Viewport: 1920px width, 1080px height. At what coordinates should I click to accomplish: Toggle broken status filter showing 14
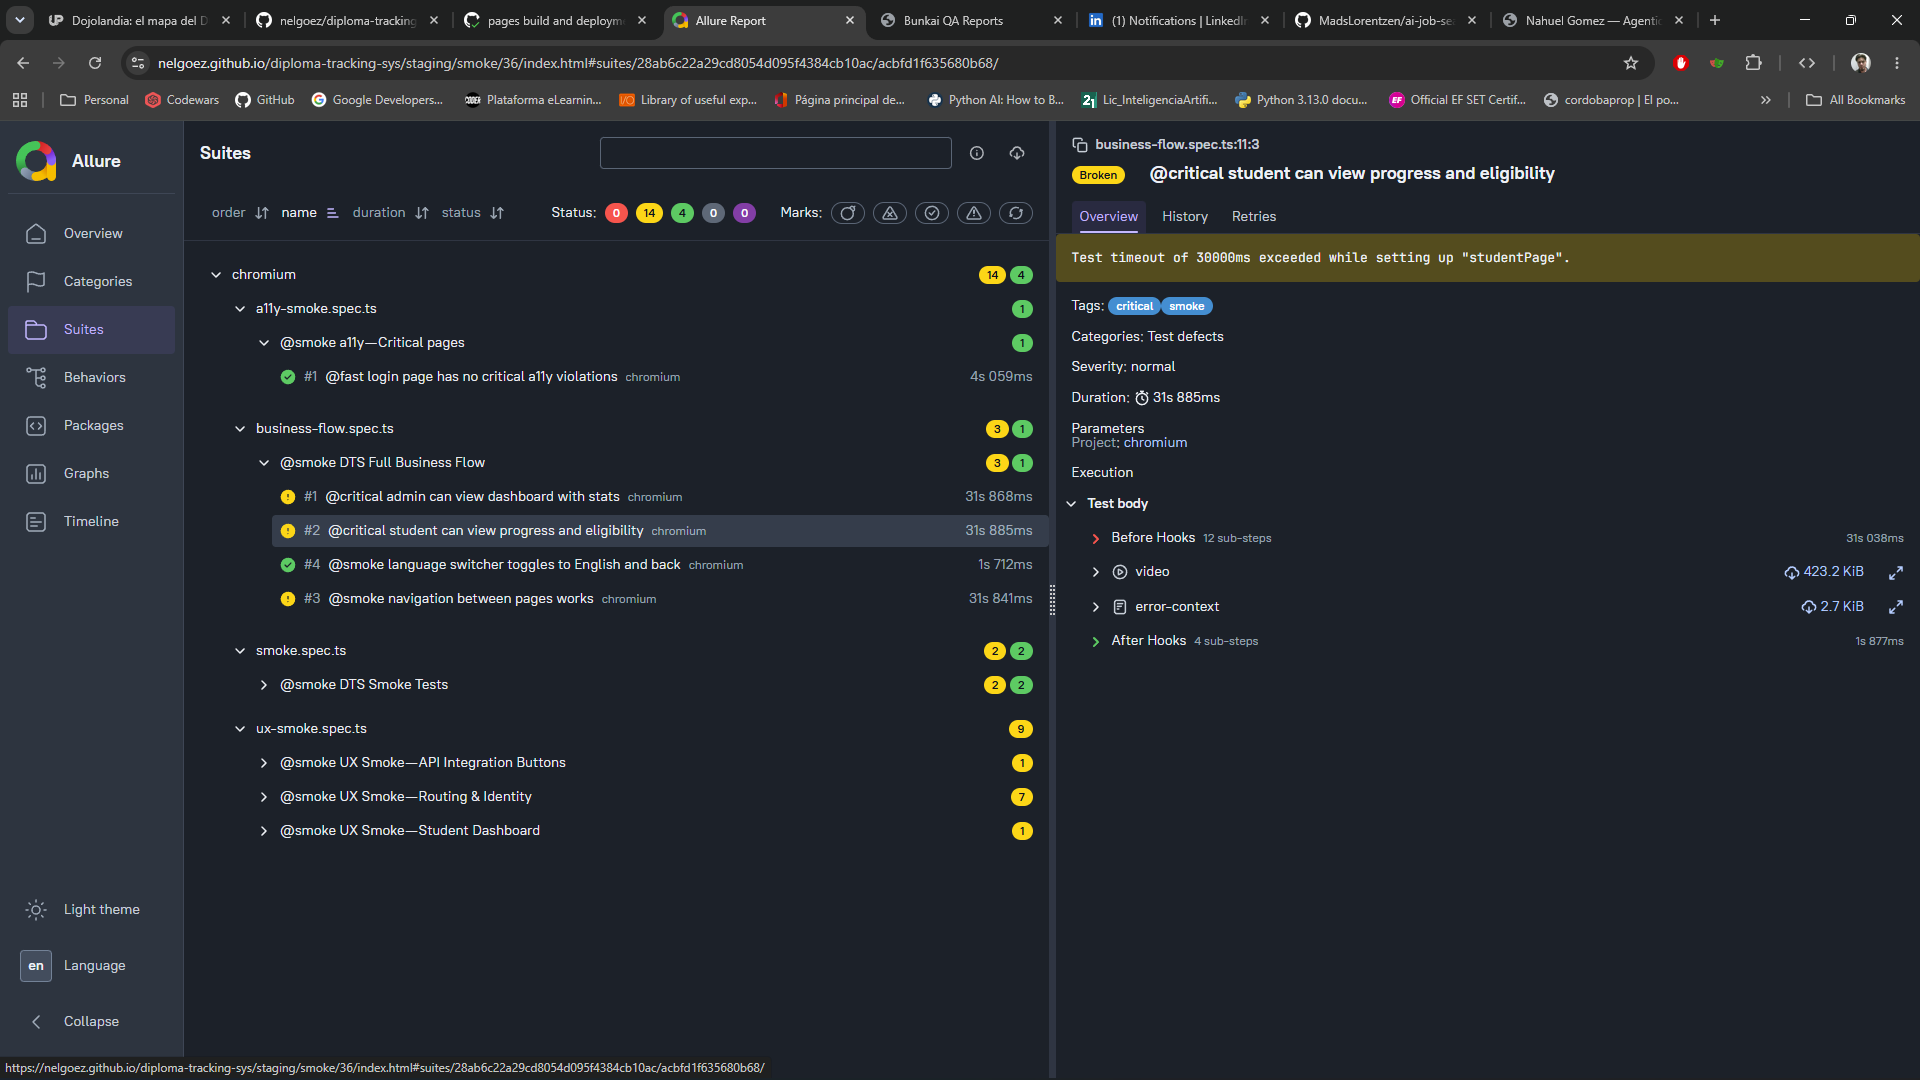coord(650,213)
